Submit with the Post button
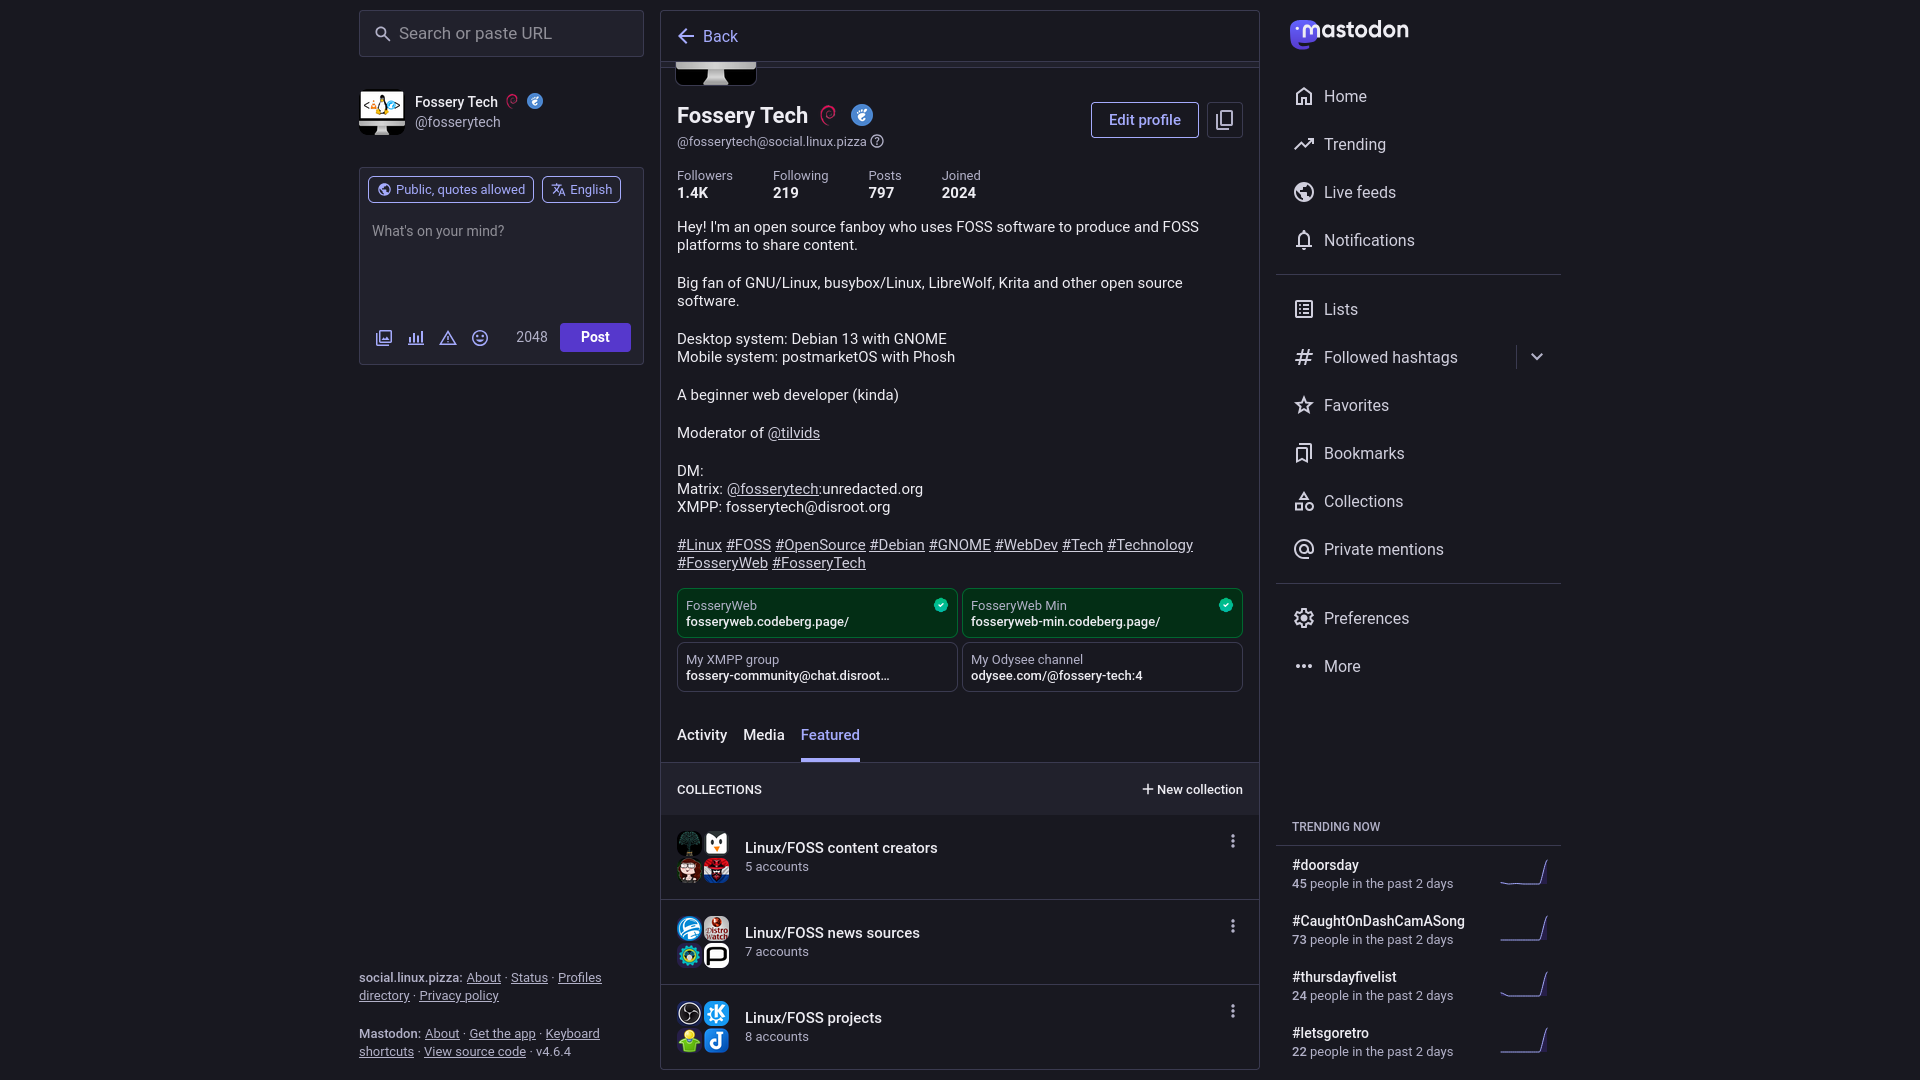This screenshot has height=1080, width=1920. point(595,337)
